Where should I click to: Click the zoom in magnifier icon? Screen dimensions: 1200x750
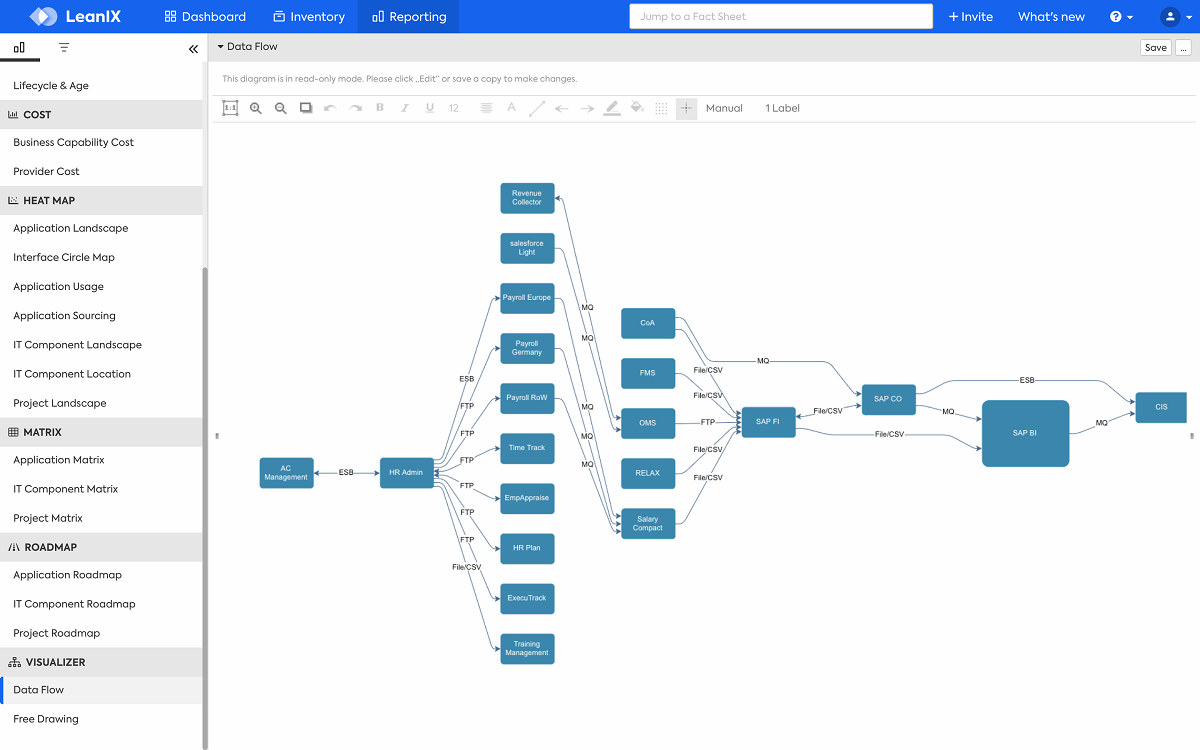pos(256,108)
